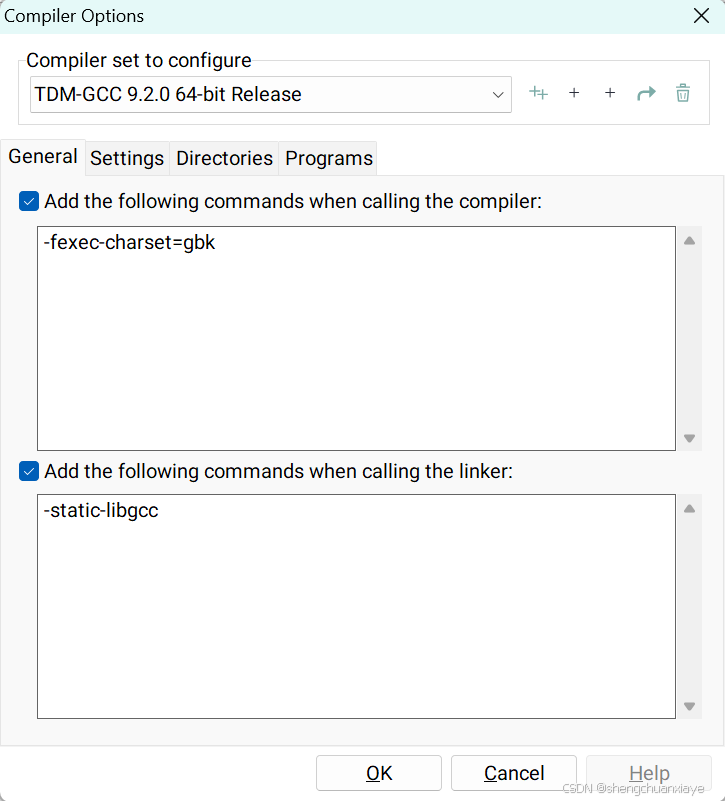Screen dimensions: 725x801
Task: Switch to the Settings tab
Action: coord(127,158)
